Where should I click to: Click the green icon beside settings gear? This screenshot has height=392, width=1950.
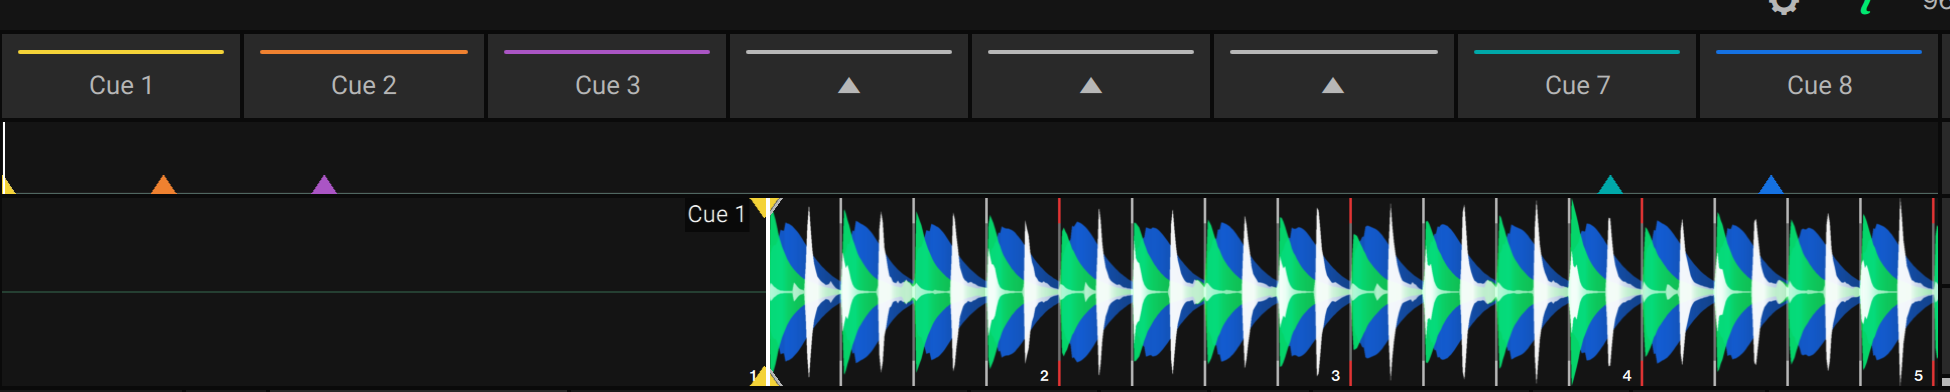[x=1865, y=6]
